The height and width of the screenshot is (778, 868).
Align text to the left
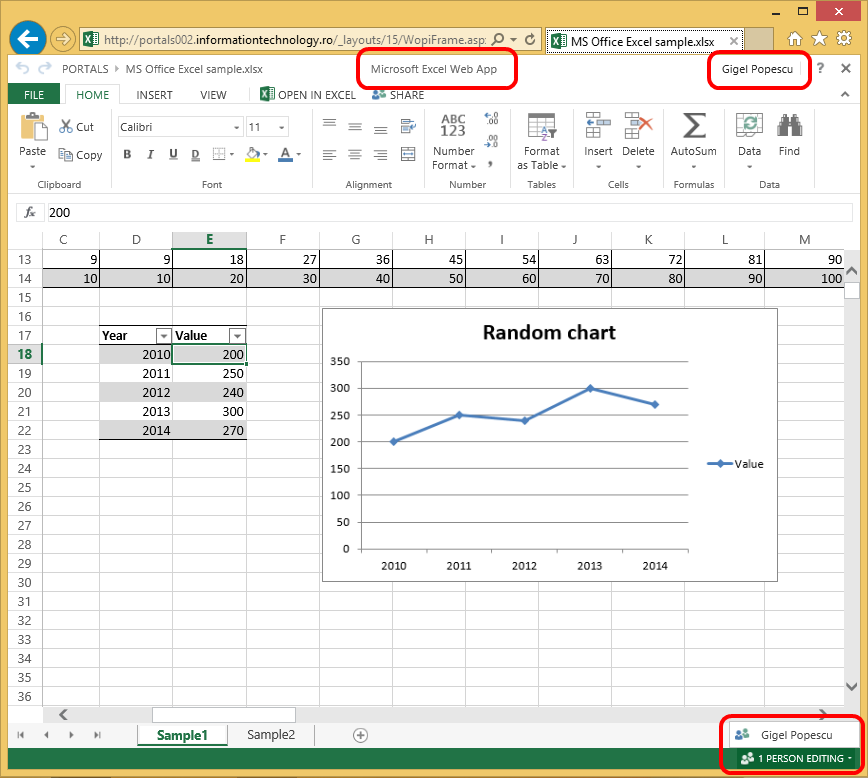tap(329, 154)
